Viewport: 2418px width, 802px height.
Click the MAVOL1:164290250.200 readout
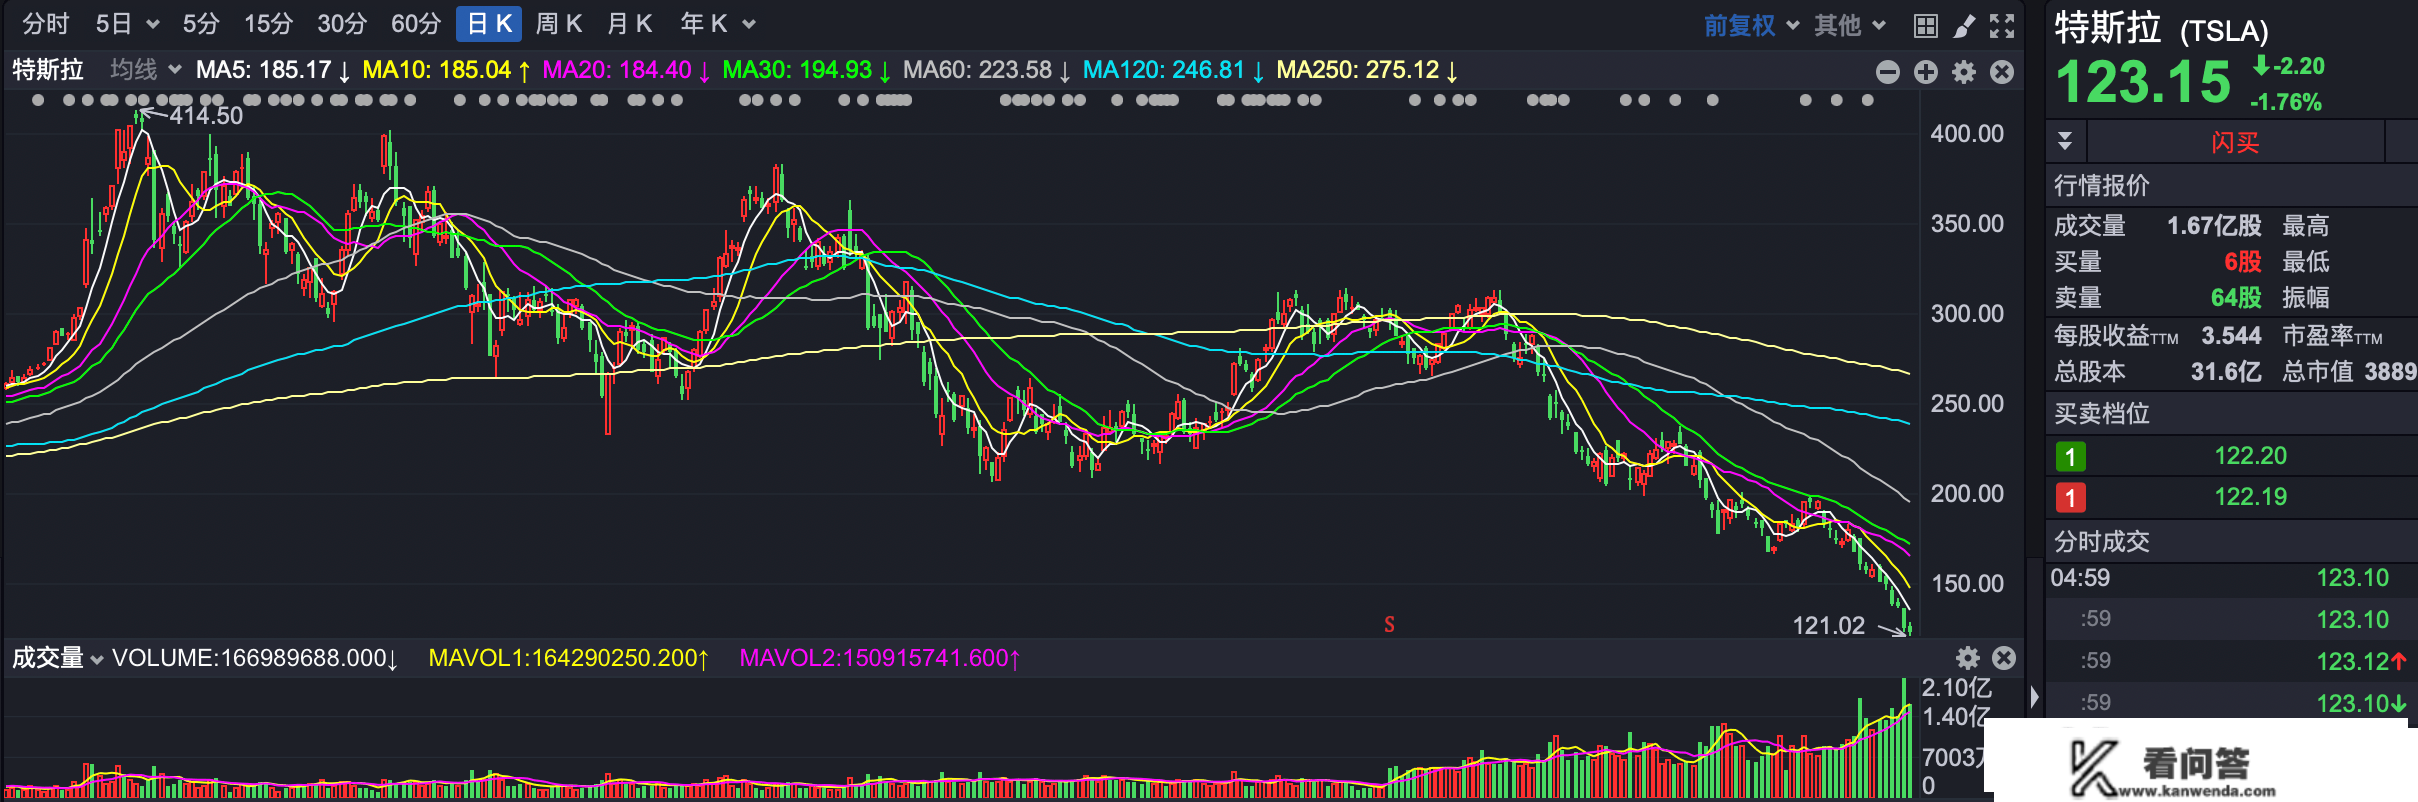[x=569, y=658]
